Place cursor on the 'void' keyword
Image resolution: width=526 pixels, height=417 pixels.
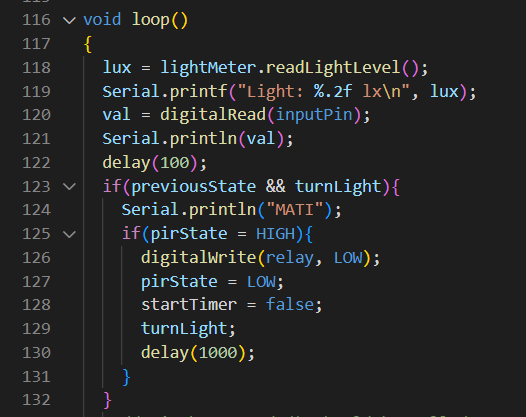point(102,20)
